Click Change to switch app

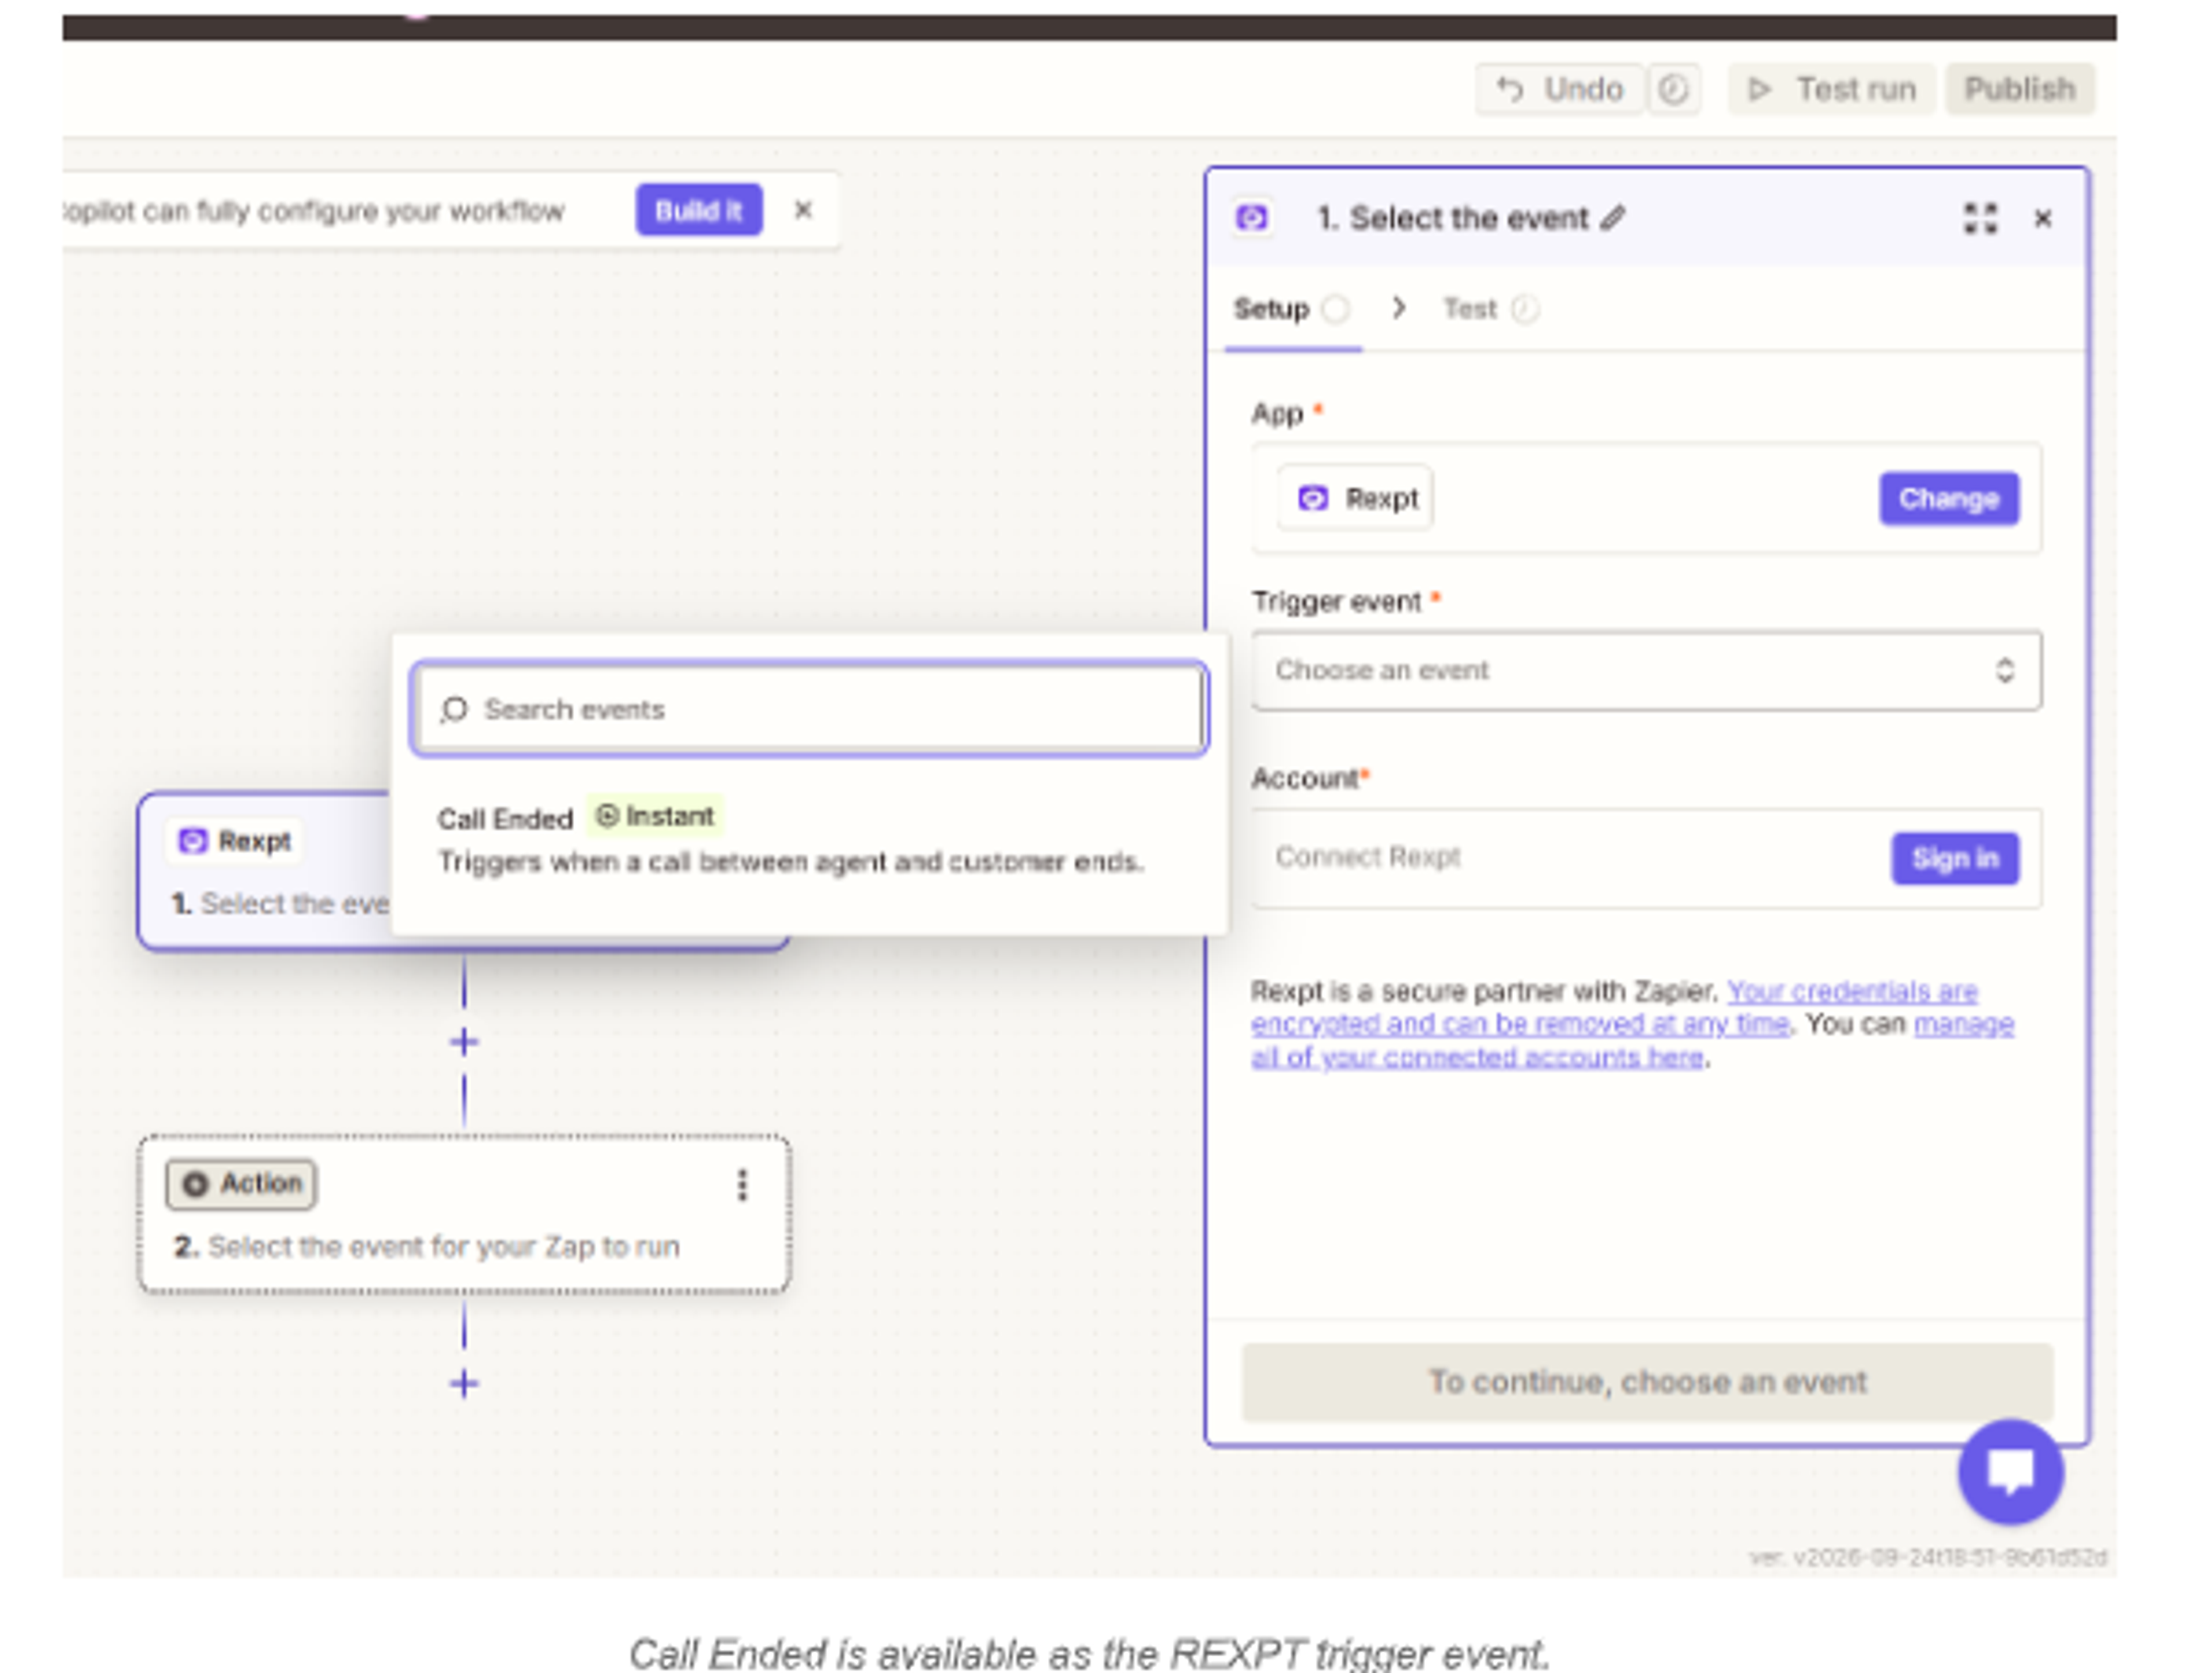click(1948, 498)
